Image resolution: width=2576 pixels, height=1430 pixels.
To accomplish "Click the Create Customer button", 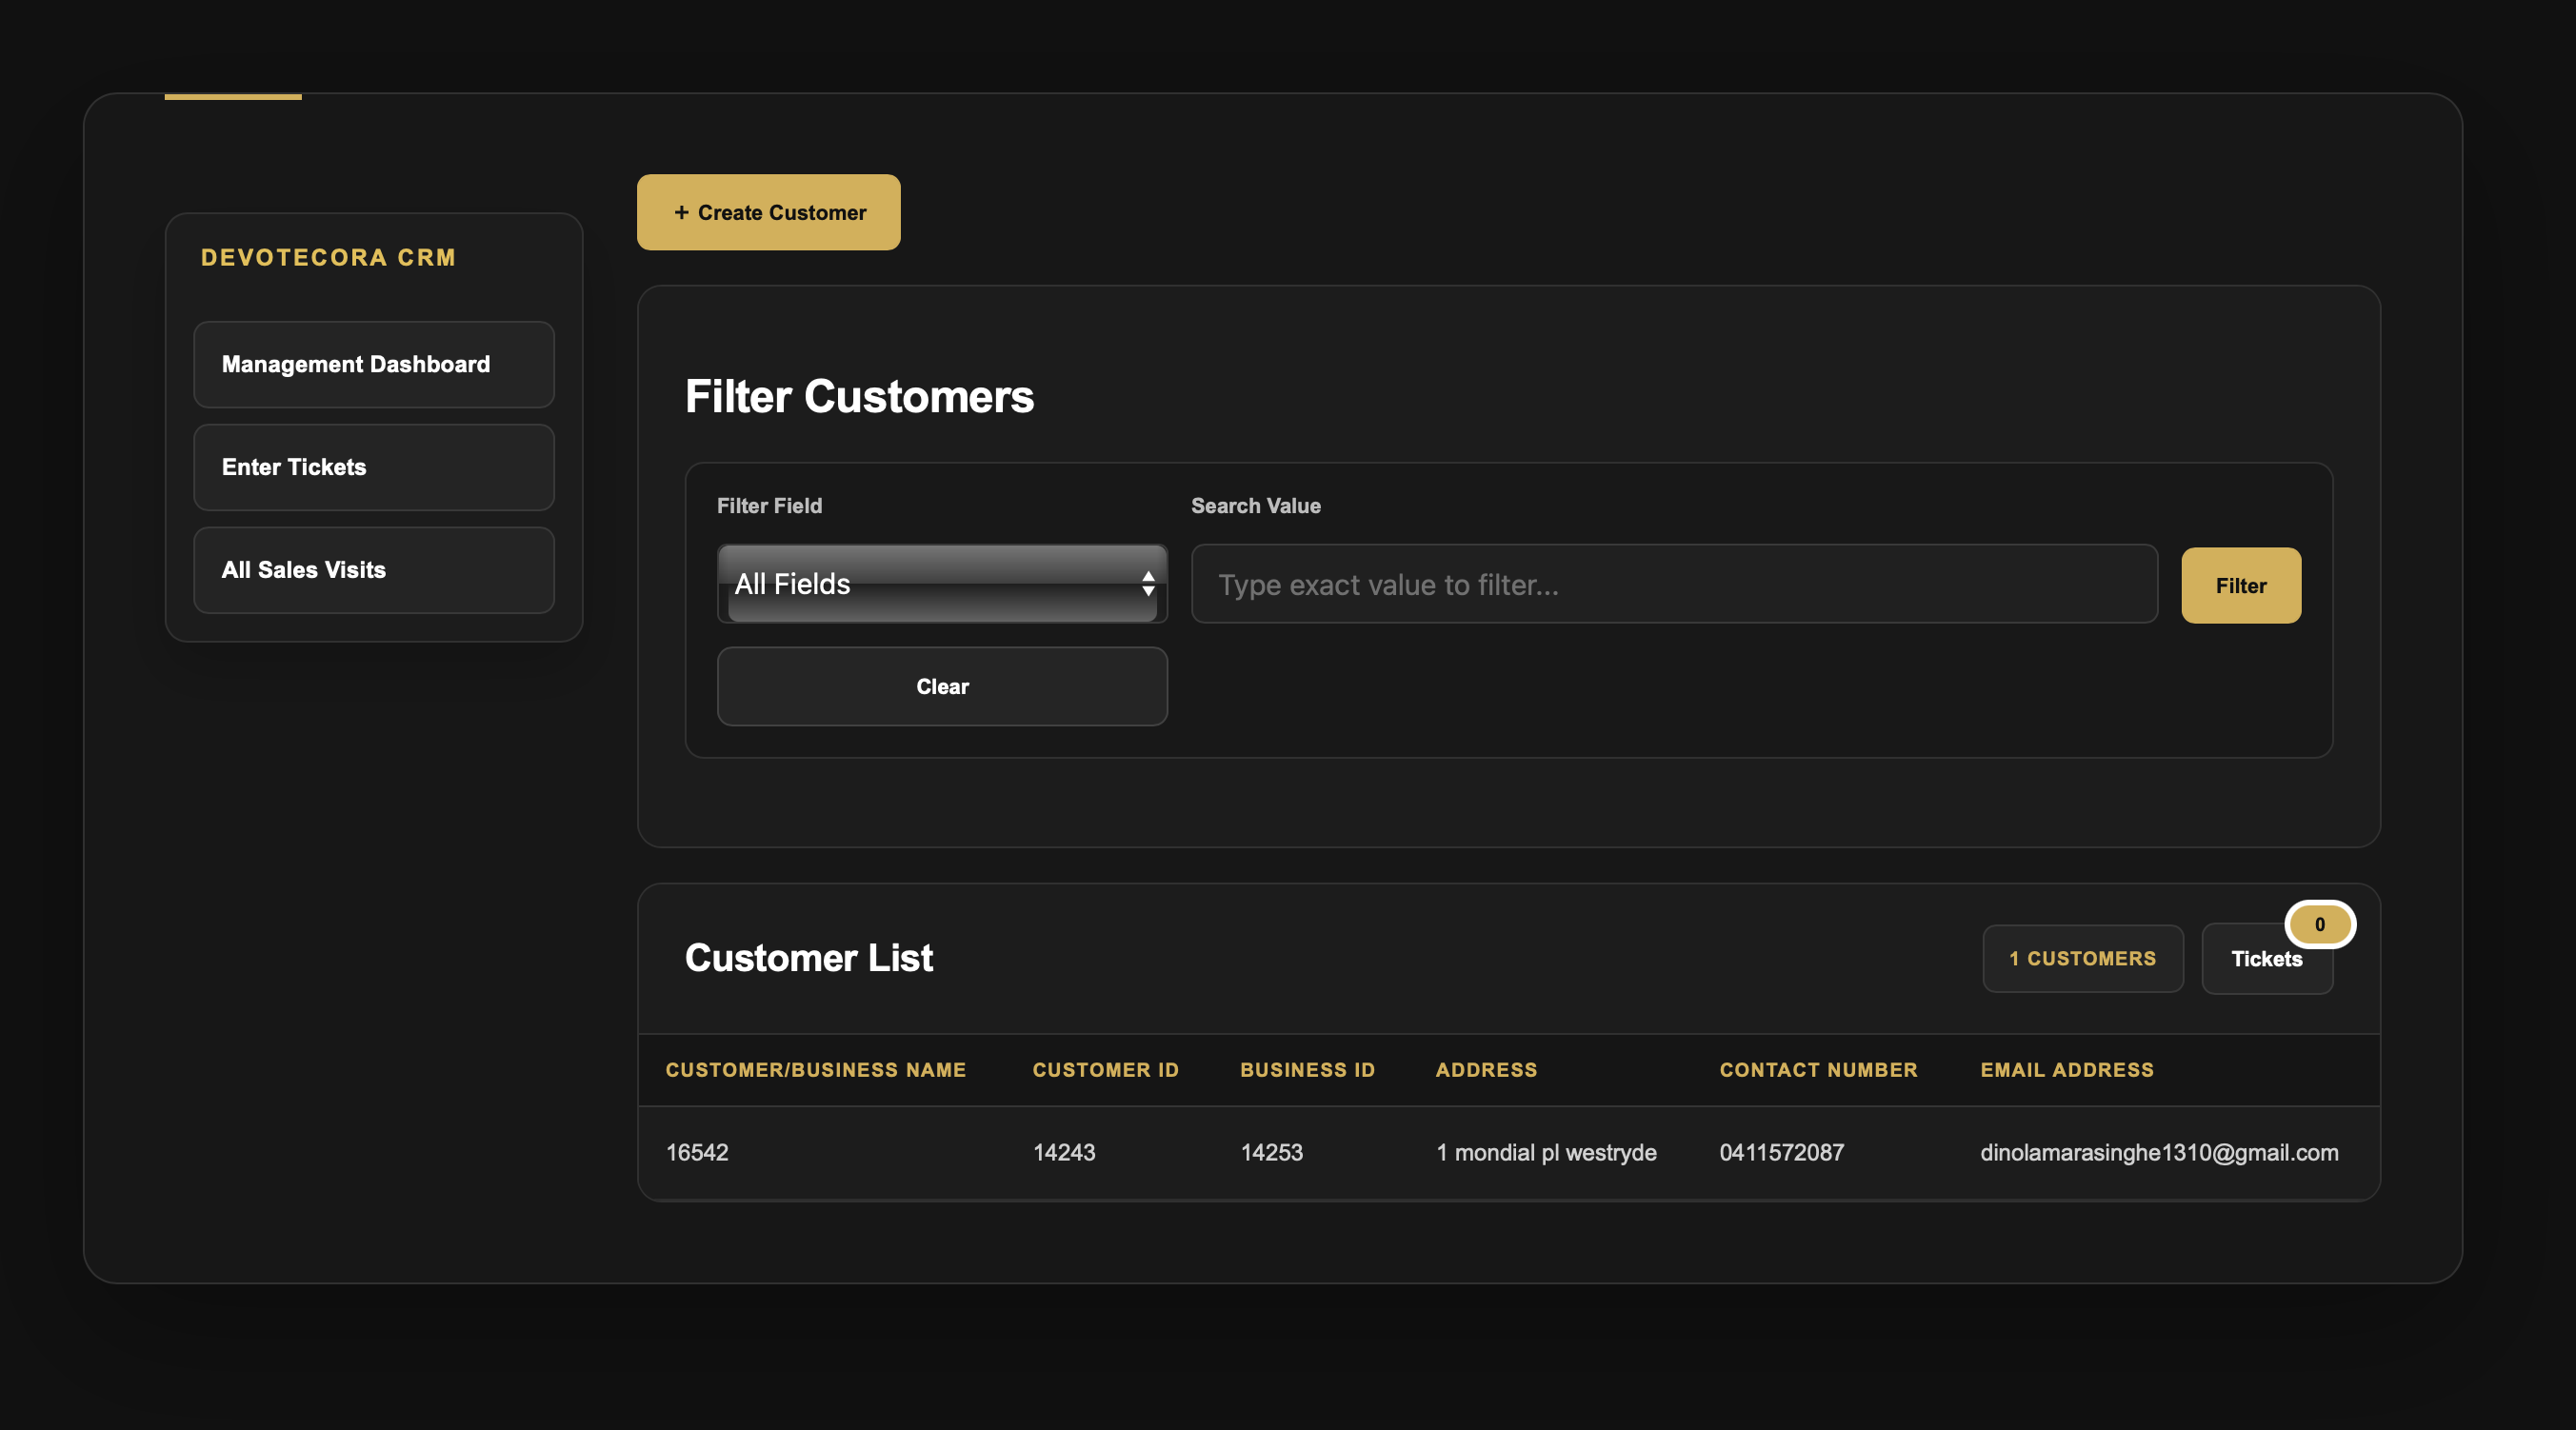I will pyautogui.click(x=768, y=212).
